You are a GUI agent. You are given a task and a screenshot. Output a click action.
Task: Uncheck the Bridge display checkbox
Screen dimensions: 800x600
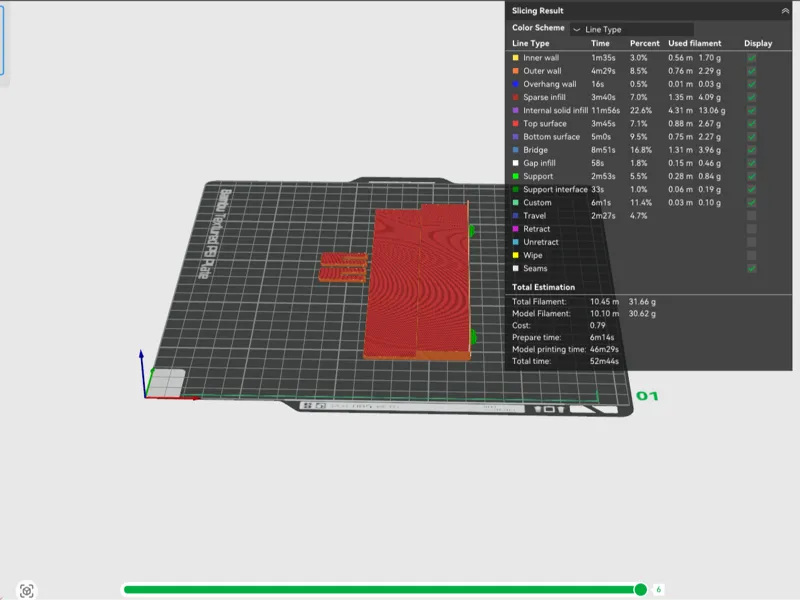752,150
